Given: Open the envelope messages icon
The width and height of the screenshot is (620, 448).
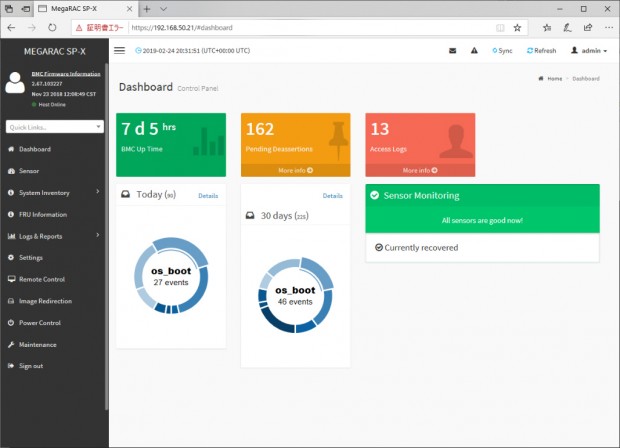Looking at the screenshot, I should point(453,51).
